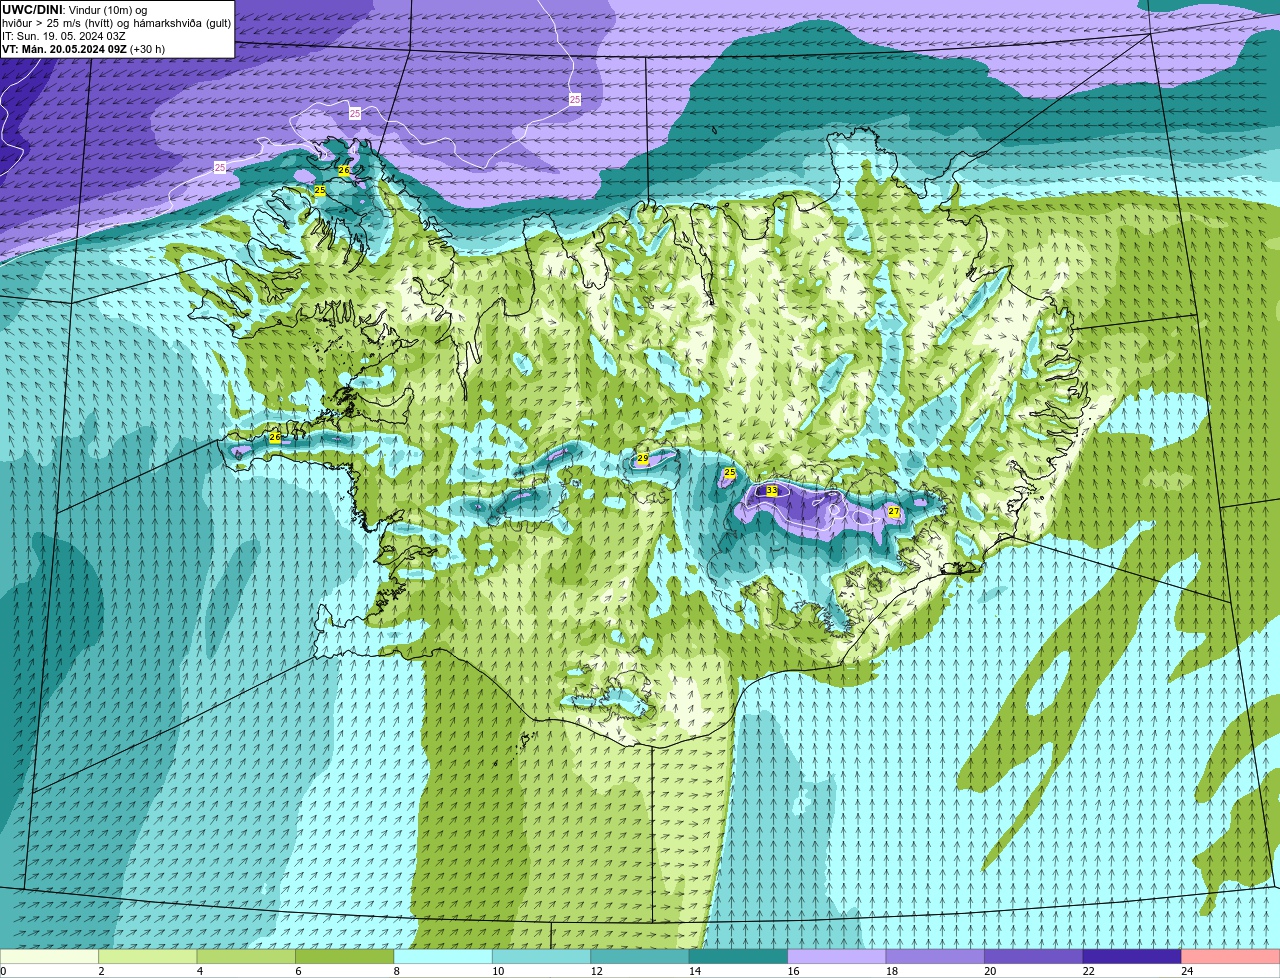The width and height of the screenshot is (1280, 978).
Task: Select the 18–20 m/s purple legend swatch
Action: pos(935,957)
